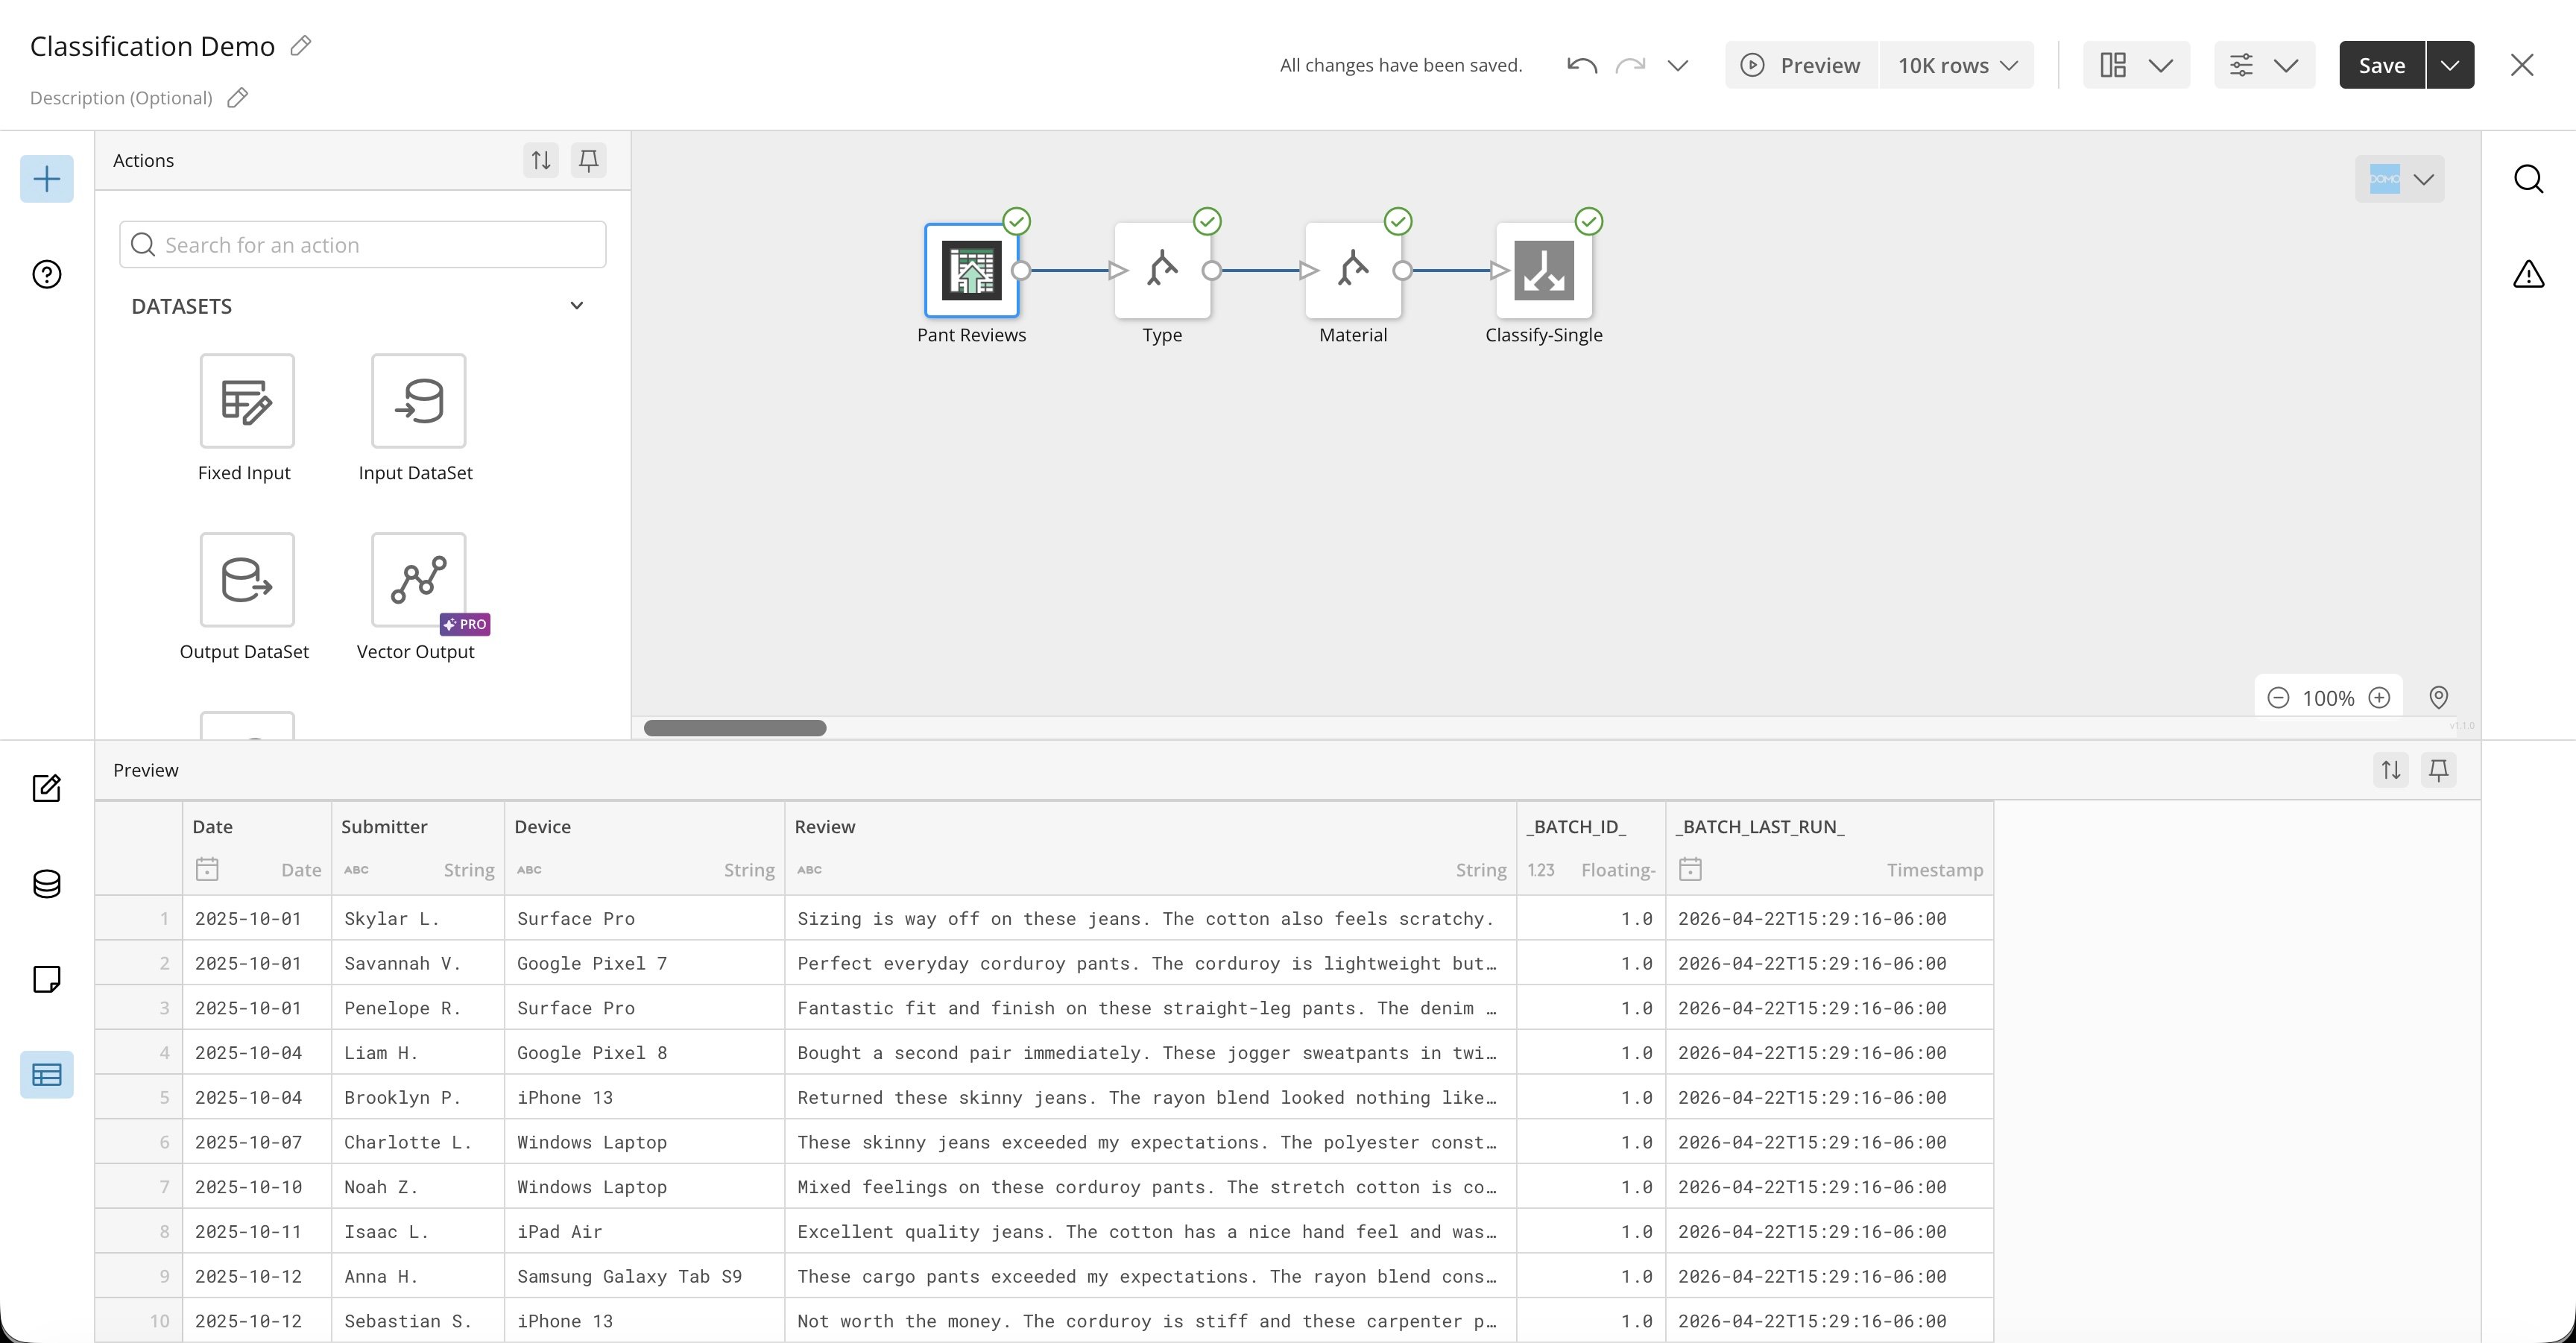This screenshot has width=2576, height=1343.
Task: Edit description with the pencil icon
Action: coord(237,98)
